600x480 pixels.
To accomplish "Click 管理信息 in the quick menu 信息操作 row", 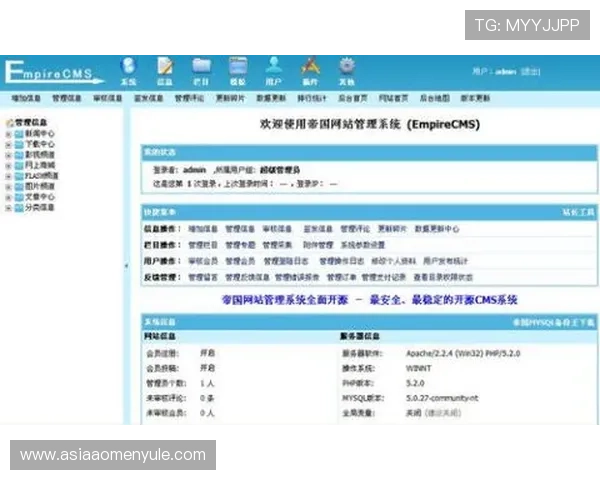I will 240,229.
